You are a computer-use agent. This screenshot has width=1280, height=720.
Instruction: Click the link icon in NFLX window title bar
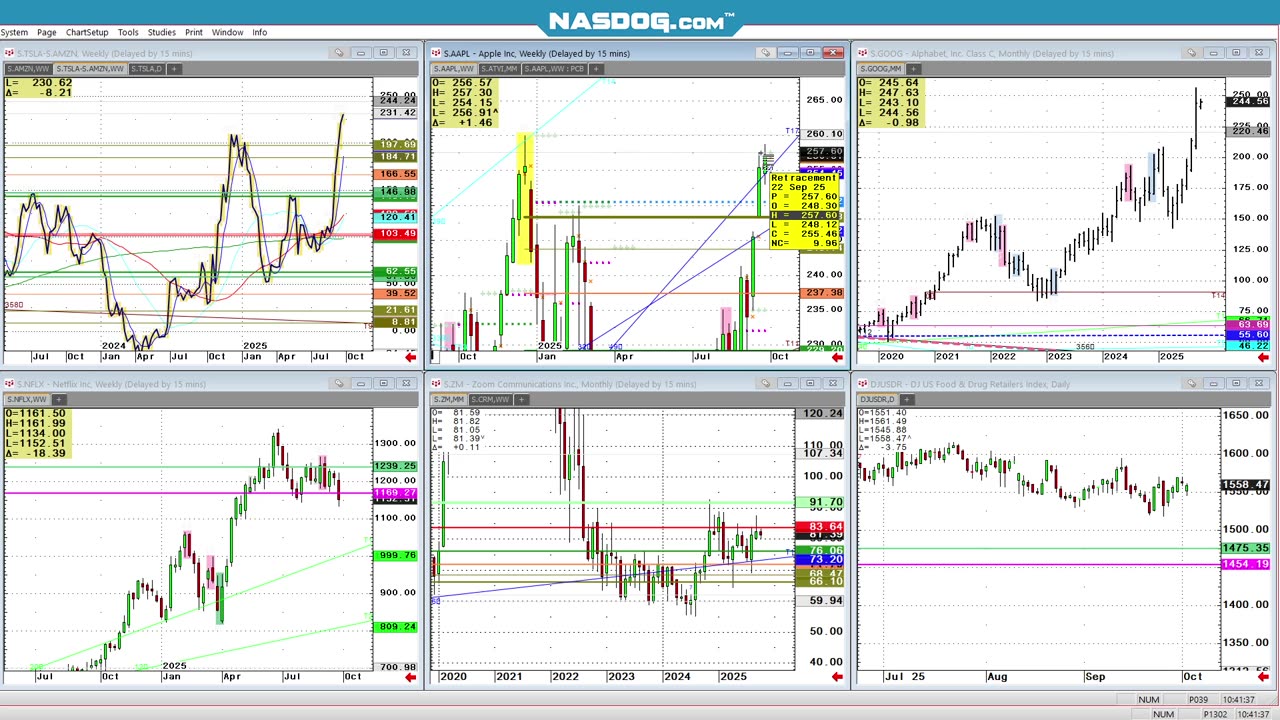point(339,383)
